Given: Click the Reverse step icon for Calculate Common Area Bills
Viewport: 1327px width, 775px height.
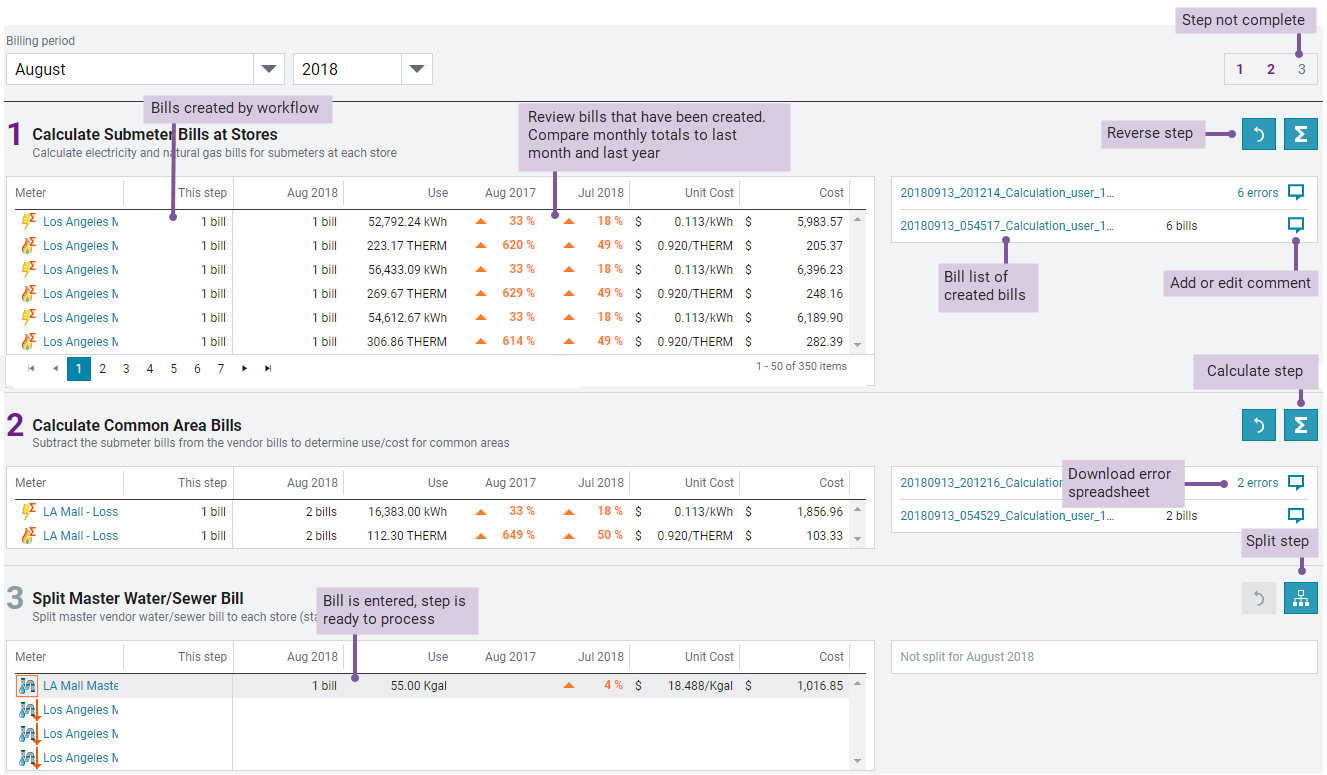Looking at the screenshot, I should (x=1259, y=424).
